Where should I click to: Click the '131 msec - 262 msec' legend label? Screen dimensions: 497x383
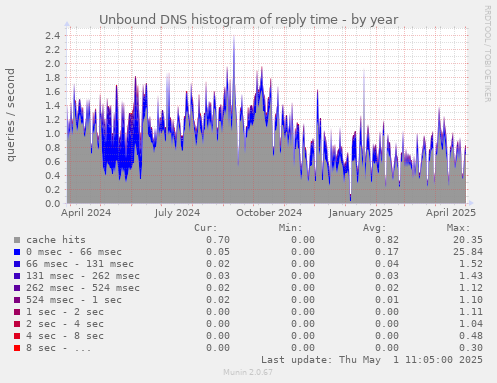(83, 276)
